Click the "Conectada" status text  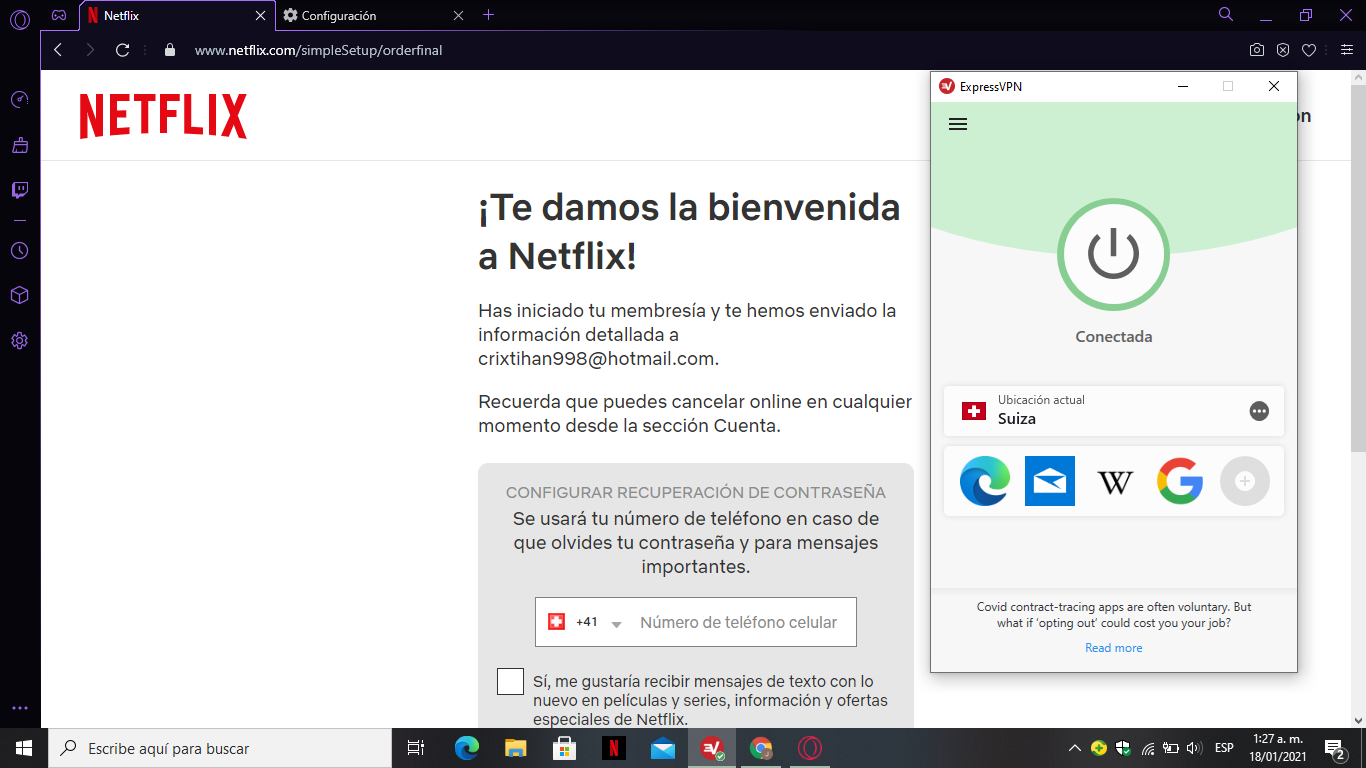[x=1114, y=337]
